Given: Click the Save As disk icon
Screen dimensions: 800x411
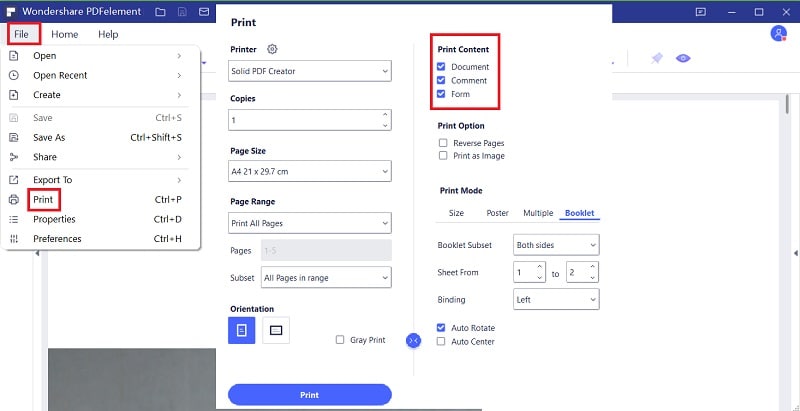Looking at the screenshot, I should [x=14, y=138].
